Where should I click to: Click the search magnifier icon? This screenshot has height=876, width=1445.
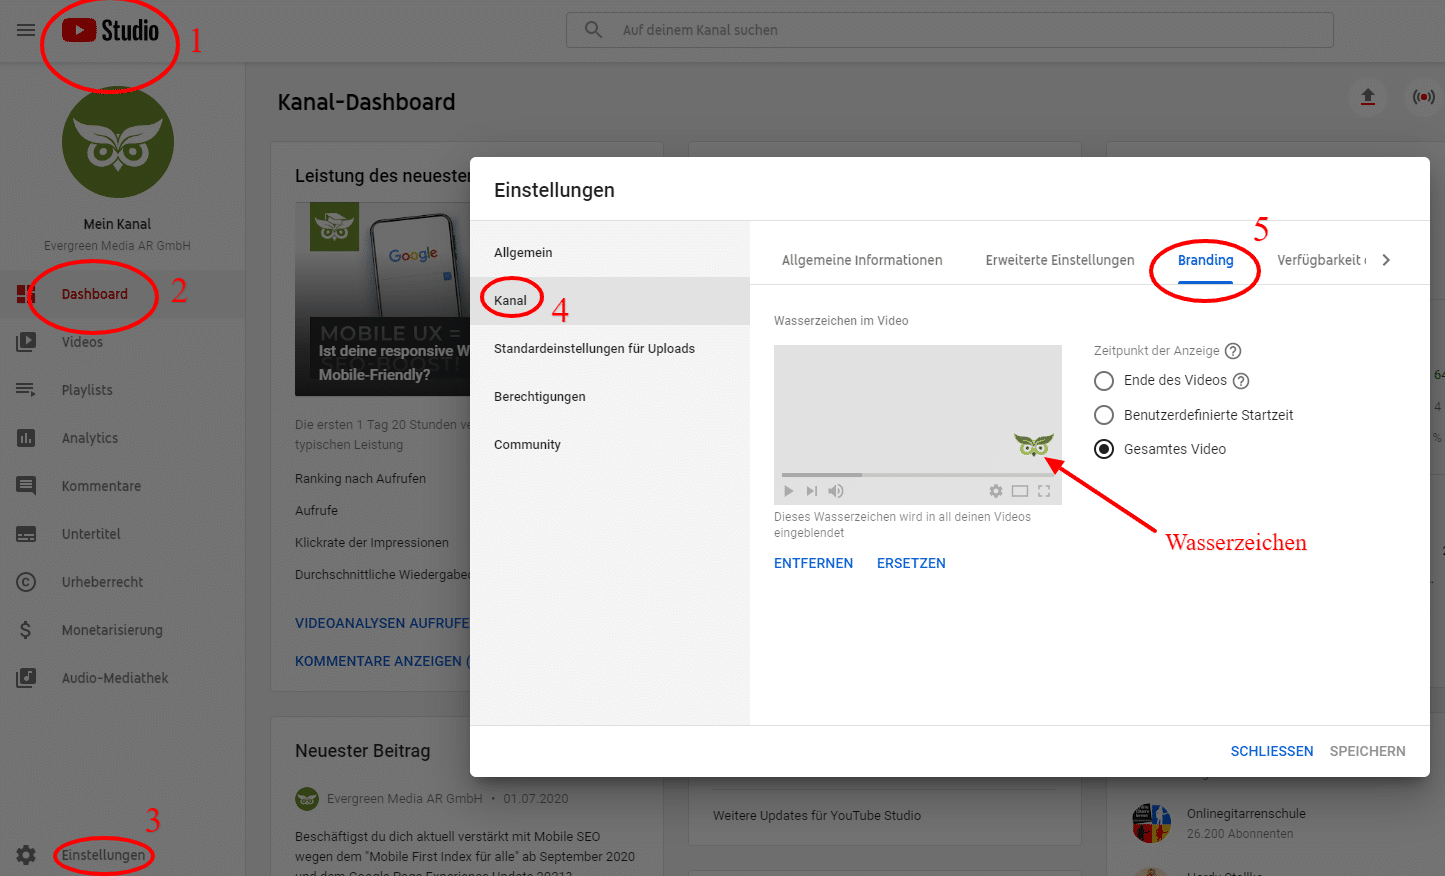click(x=593, y=30)
